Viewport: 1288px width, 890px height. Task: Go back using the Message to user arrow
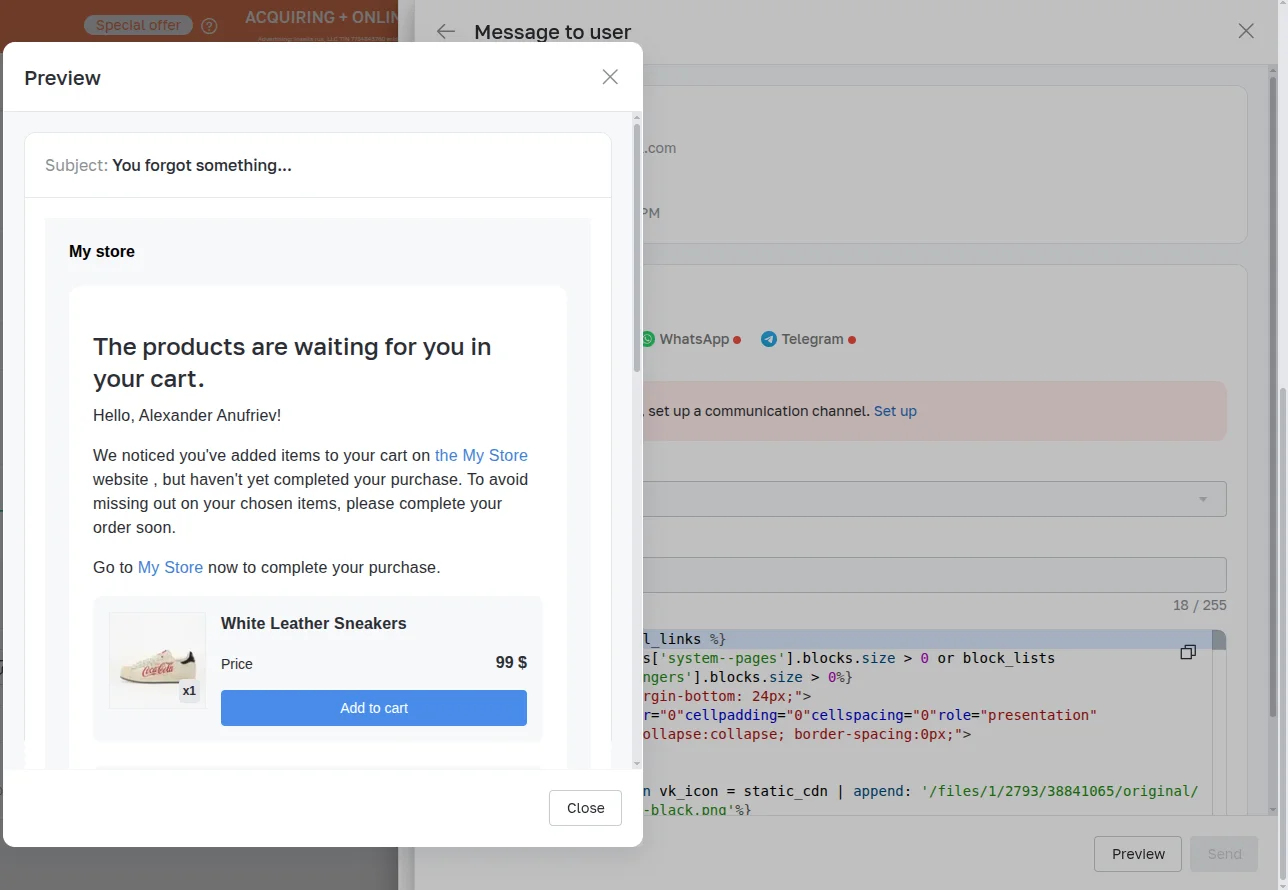446,31
